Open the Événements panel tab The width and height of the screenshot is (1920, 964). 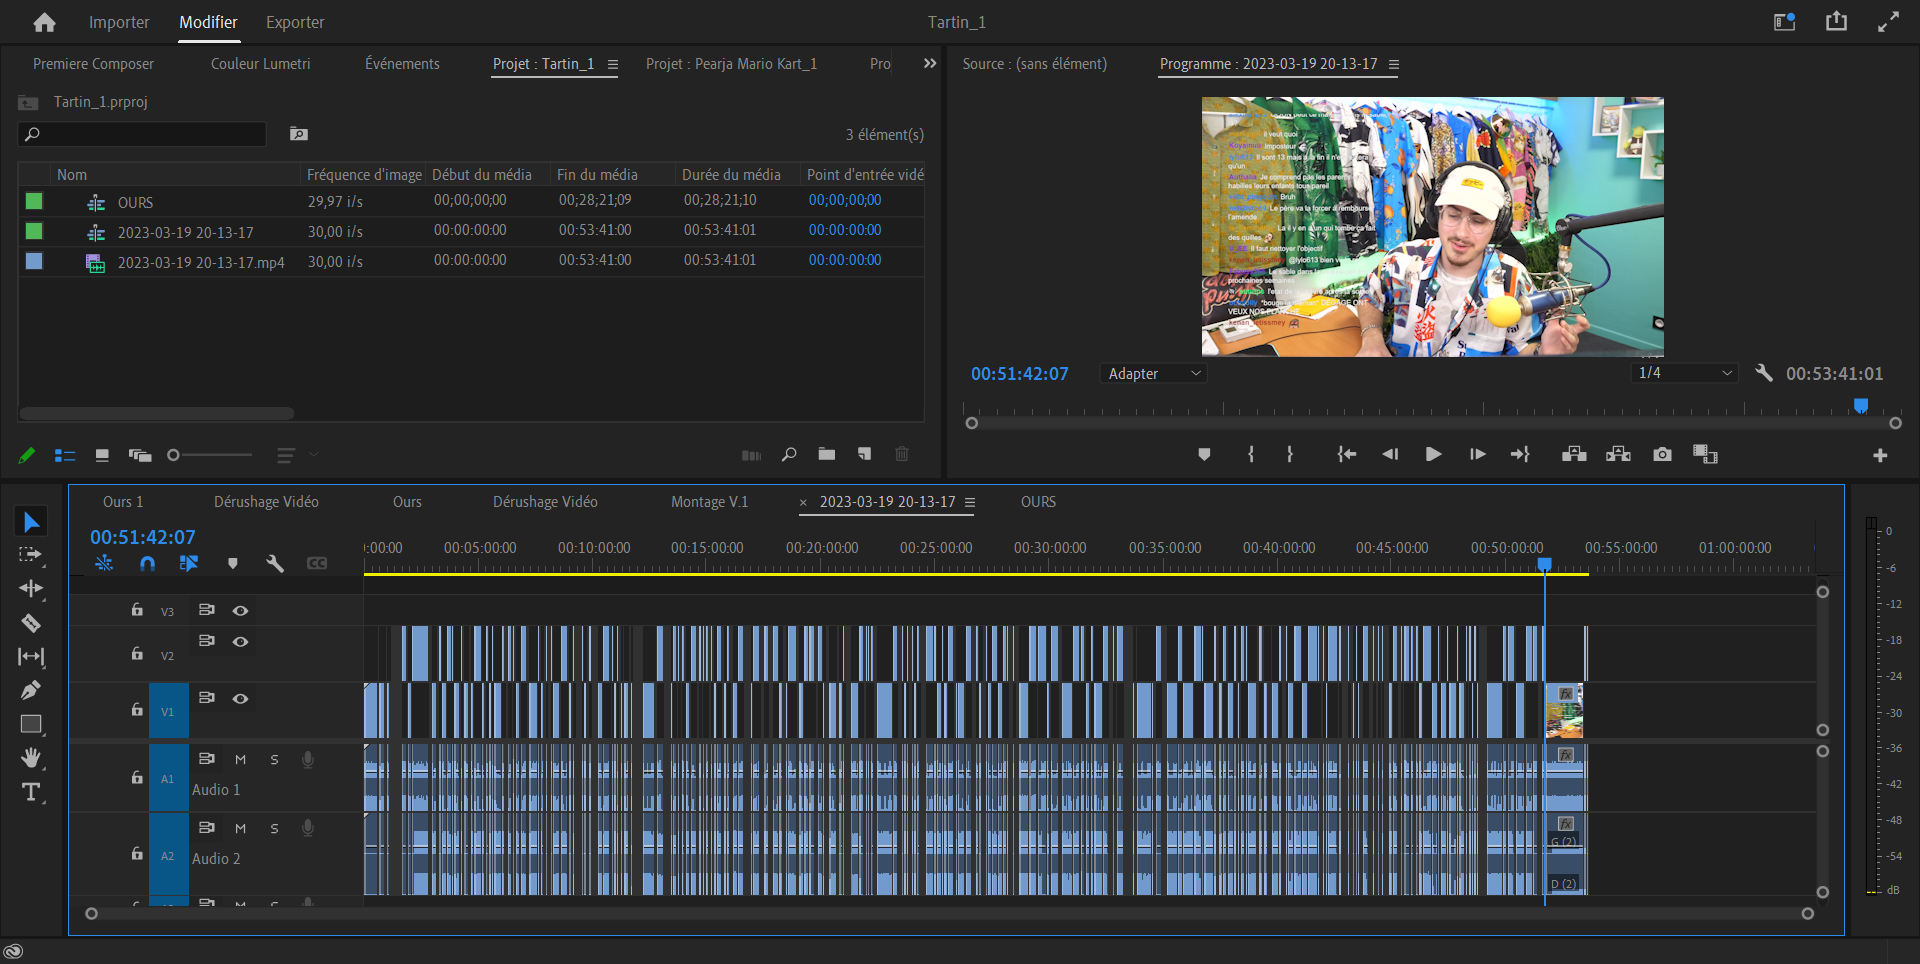click(402, 63)
